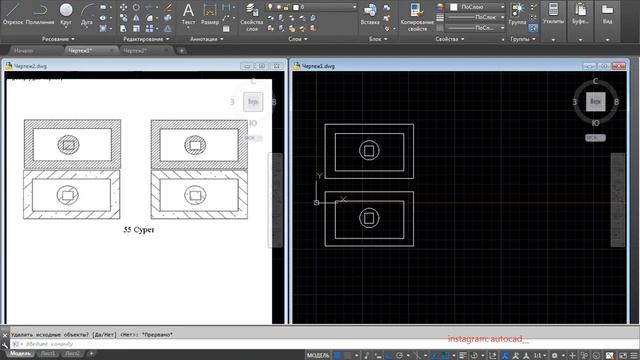Add a new layout tab
The height and width of the screenshot is (360, 640).
[91, 353]
